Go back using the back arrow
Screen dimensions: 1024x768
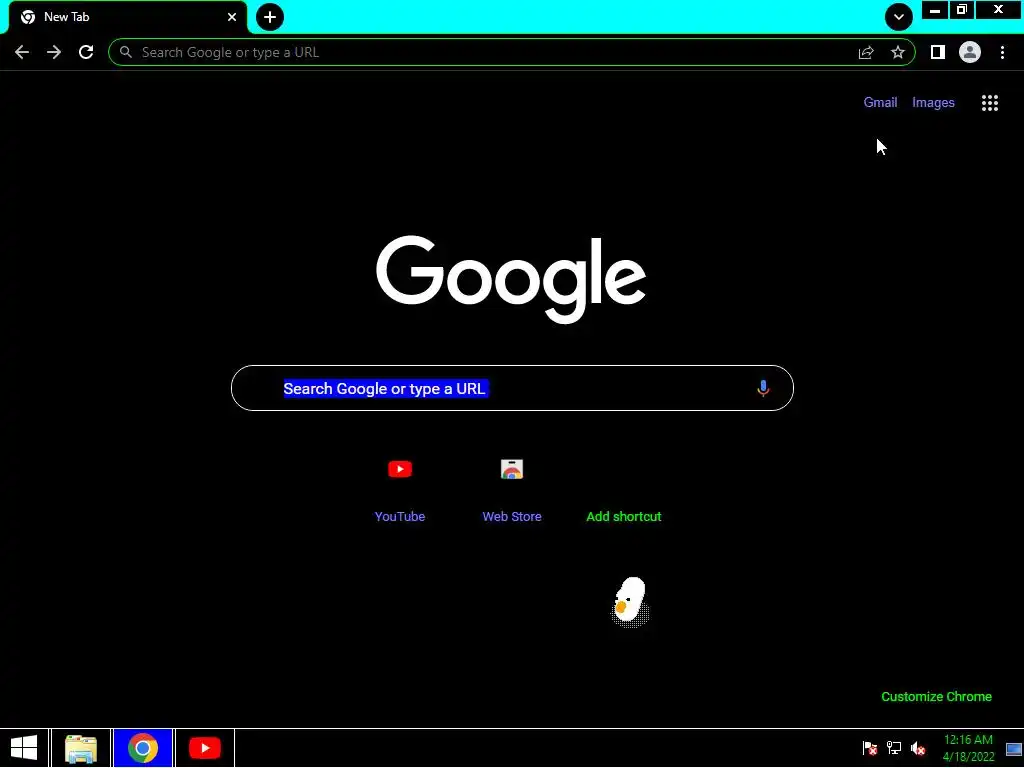pos(22,52)
